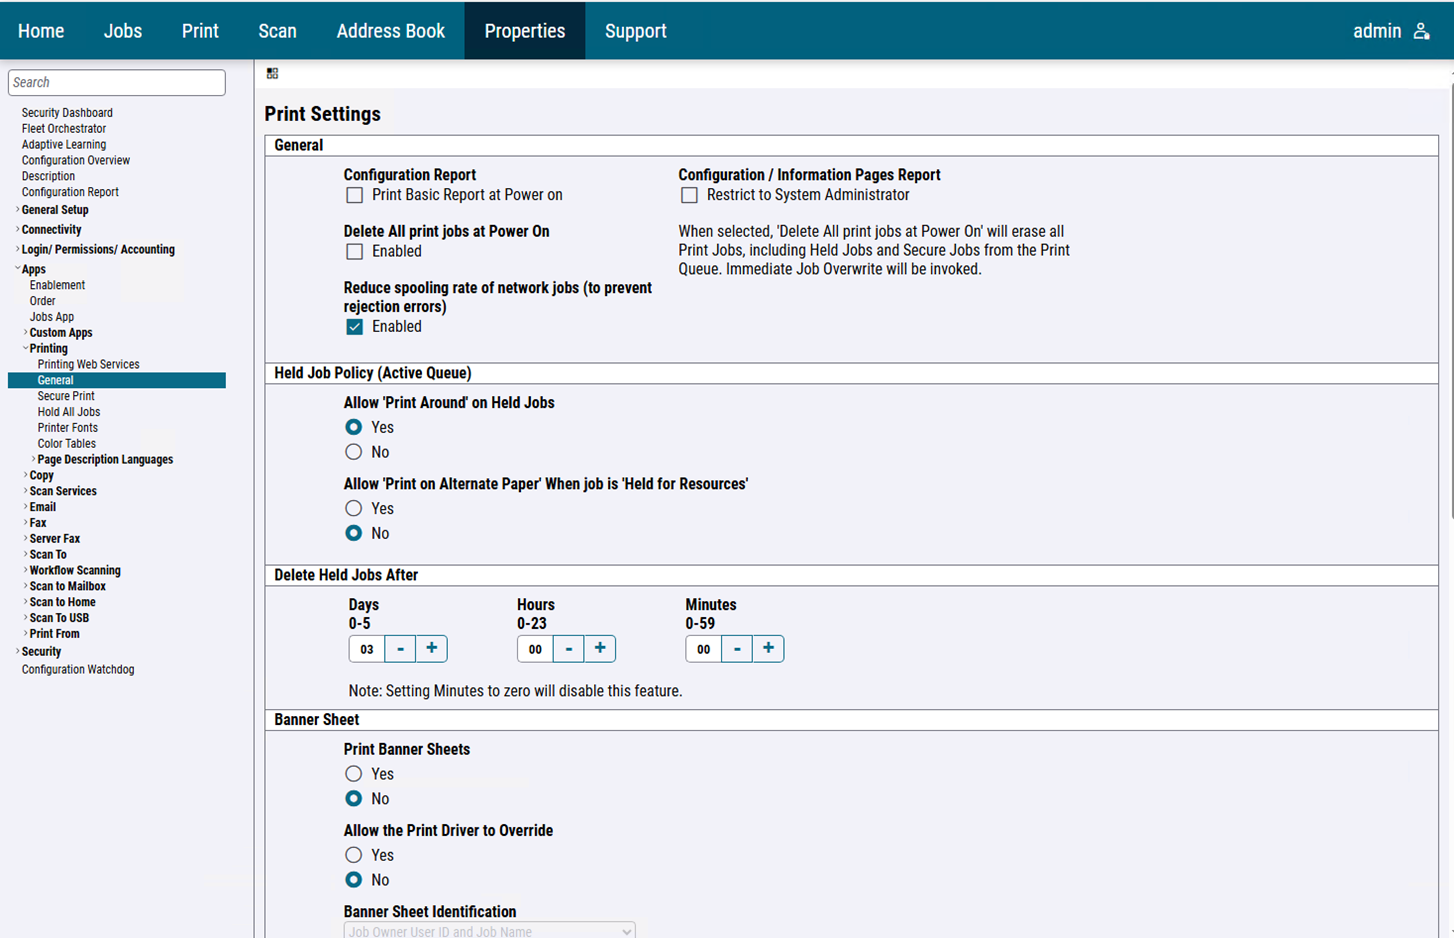Decrease Hours with the minus stepper

(x=568, y=648)
